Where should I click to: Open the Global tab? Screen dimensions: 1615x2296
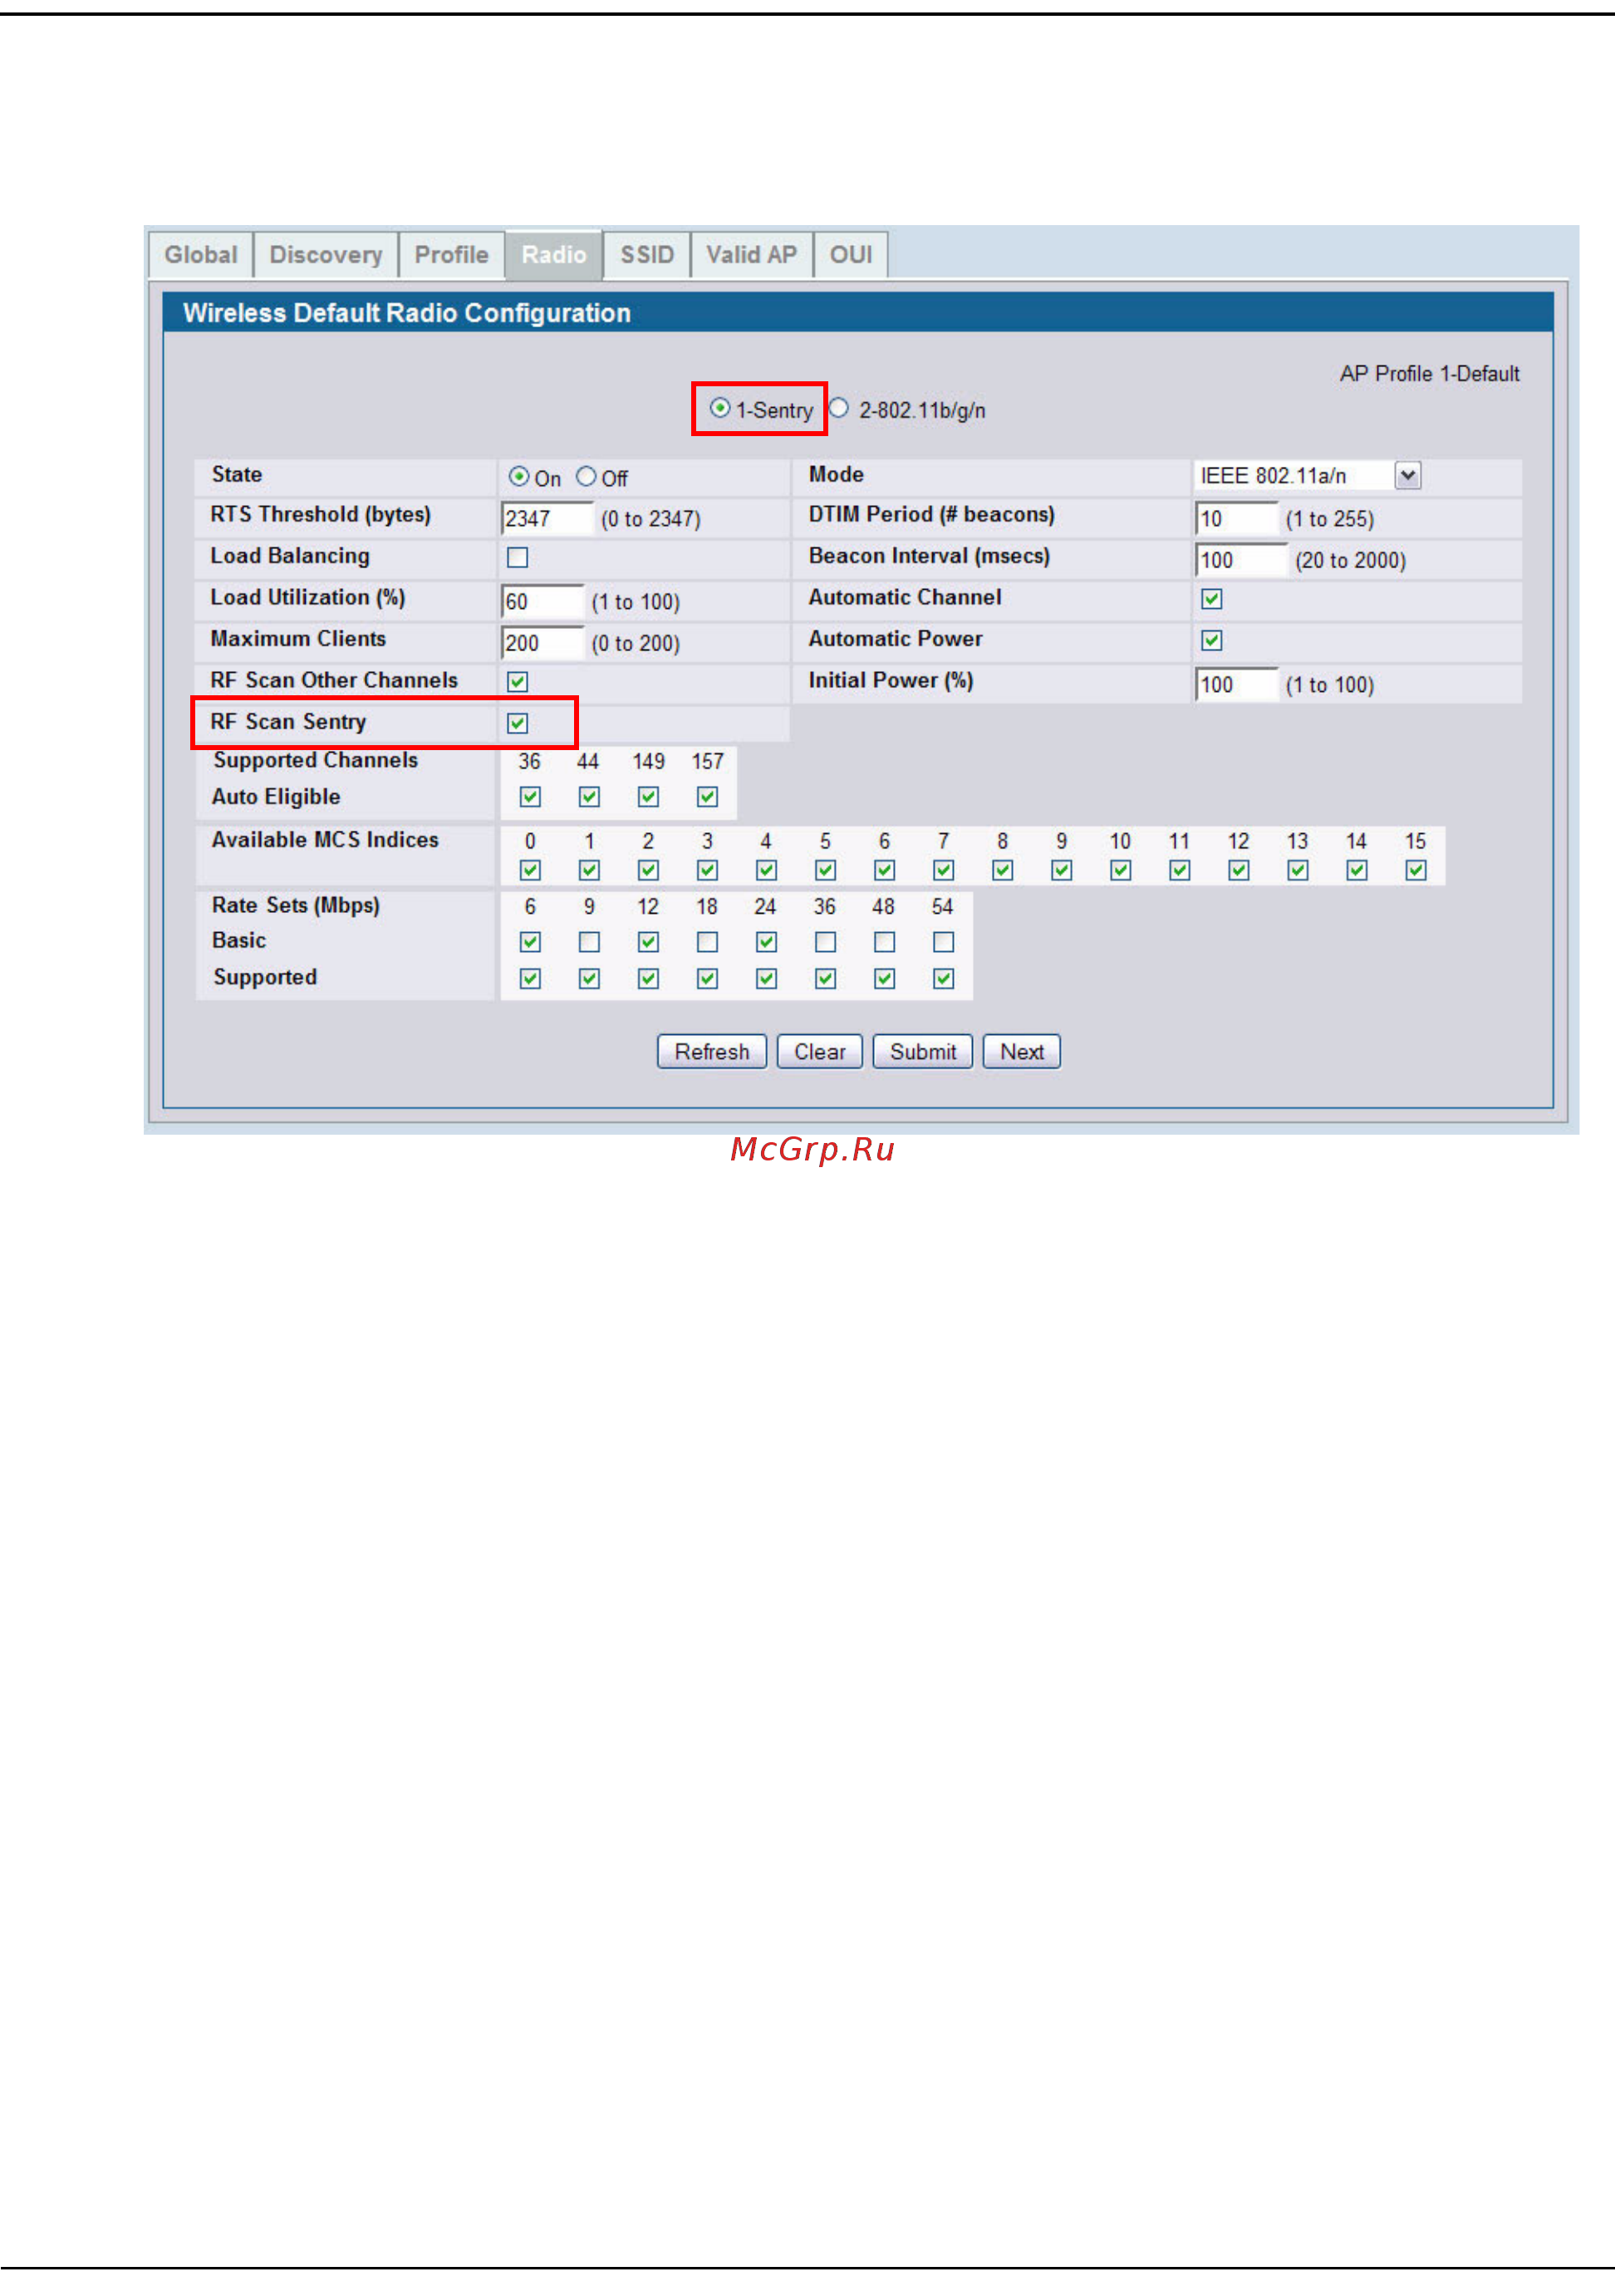tap(201, 255)
